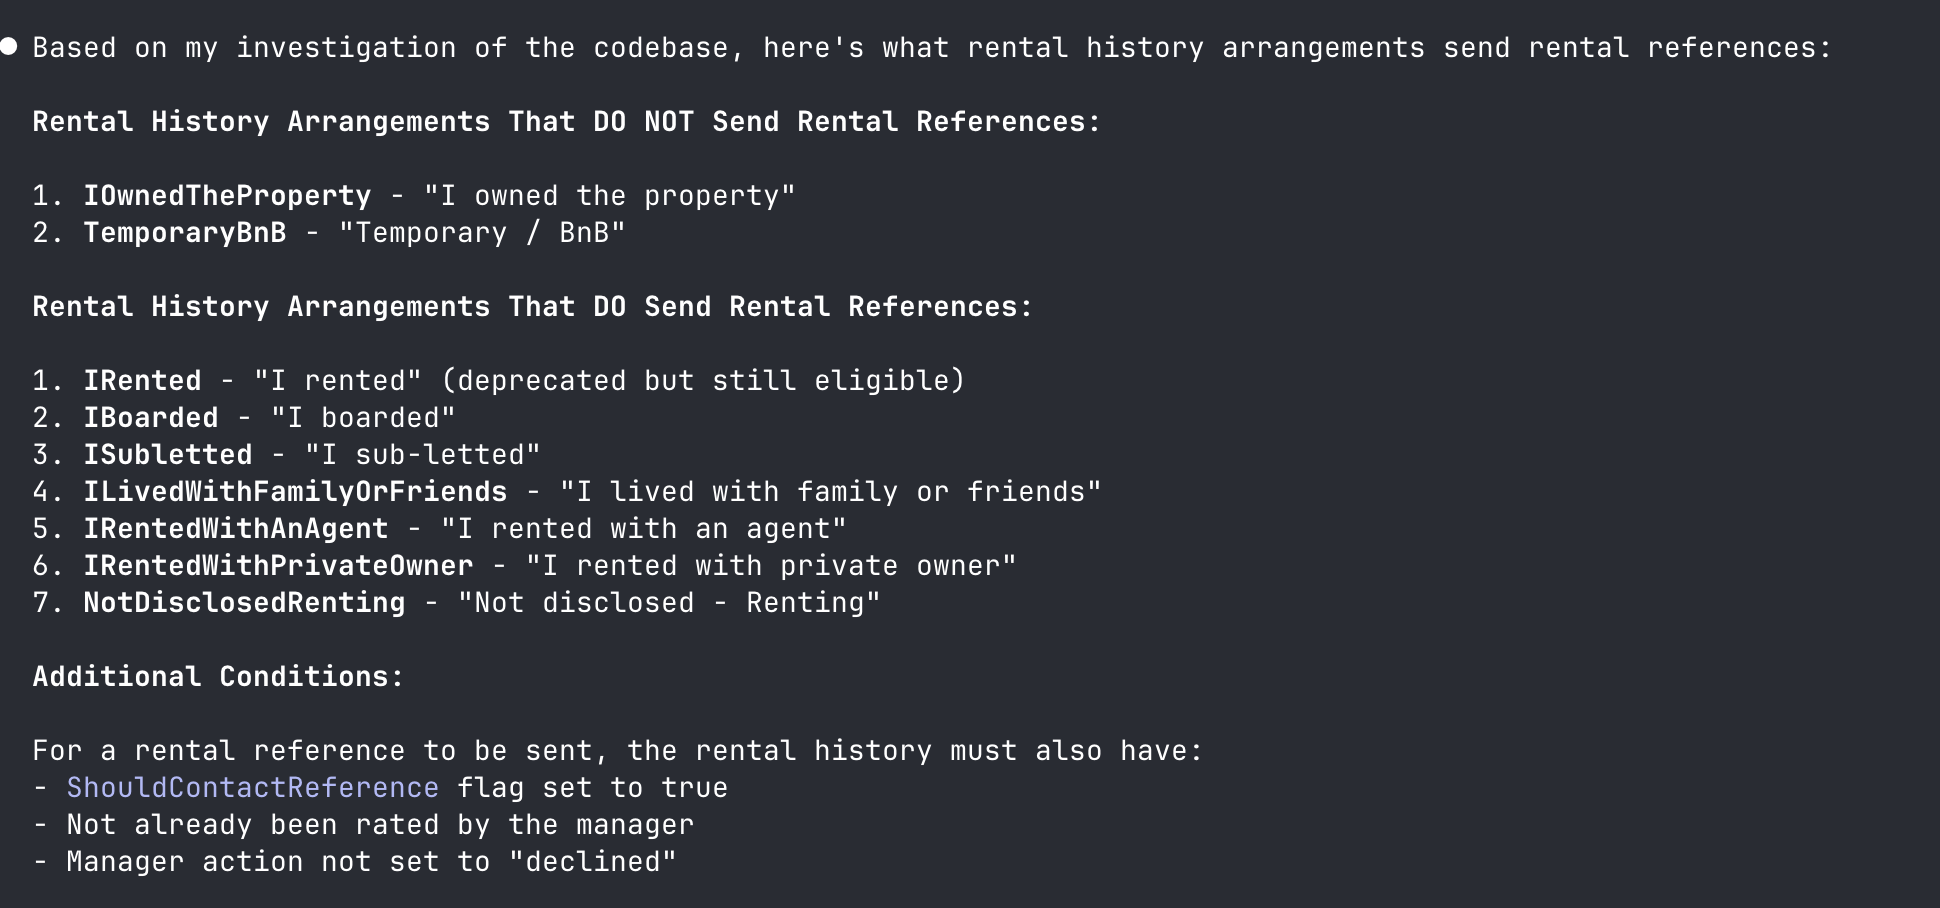Select the IBoarded bold identifier

(150, 418)
